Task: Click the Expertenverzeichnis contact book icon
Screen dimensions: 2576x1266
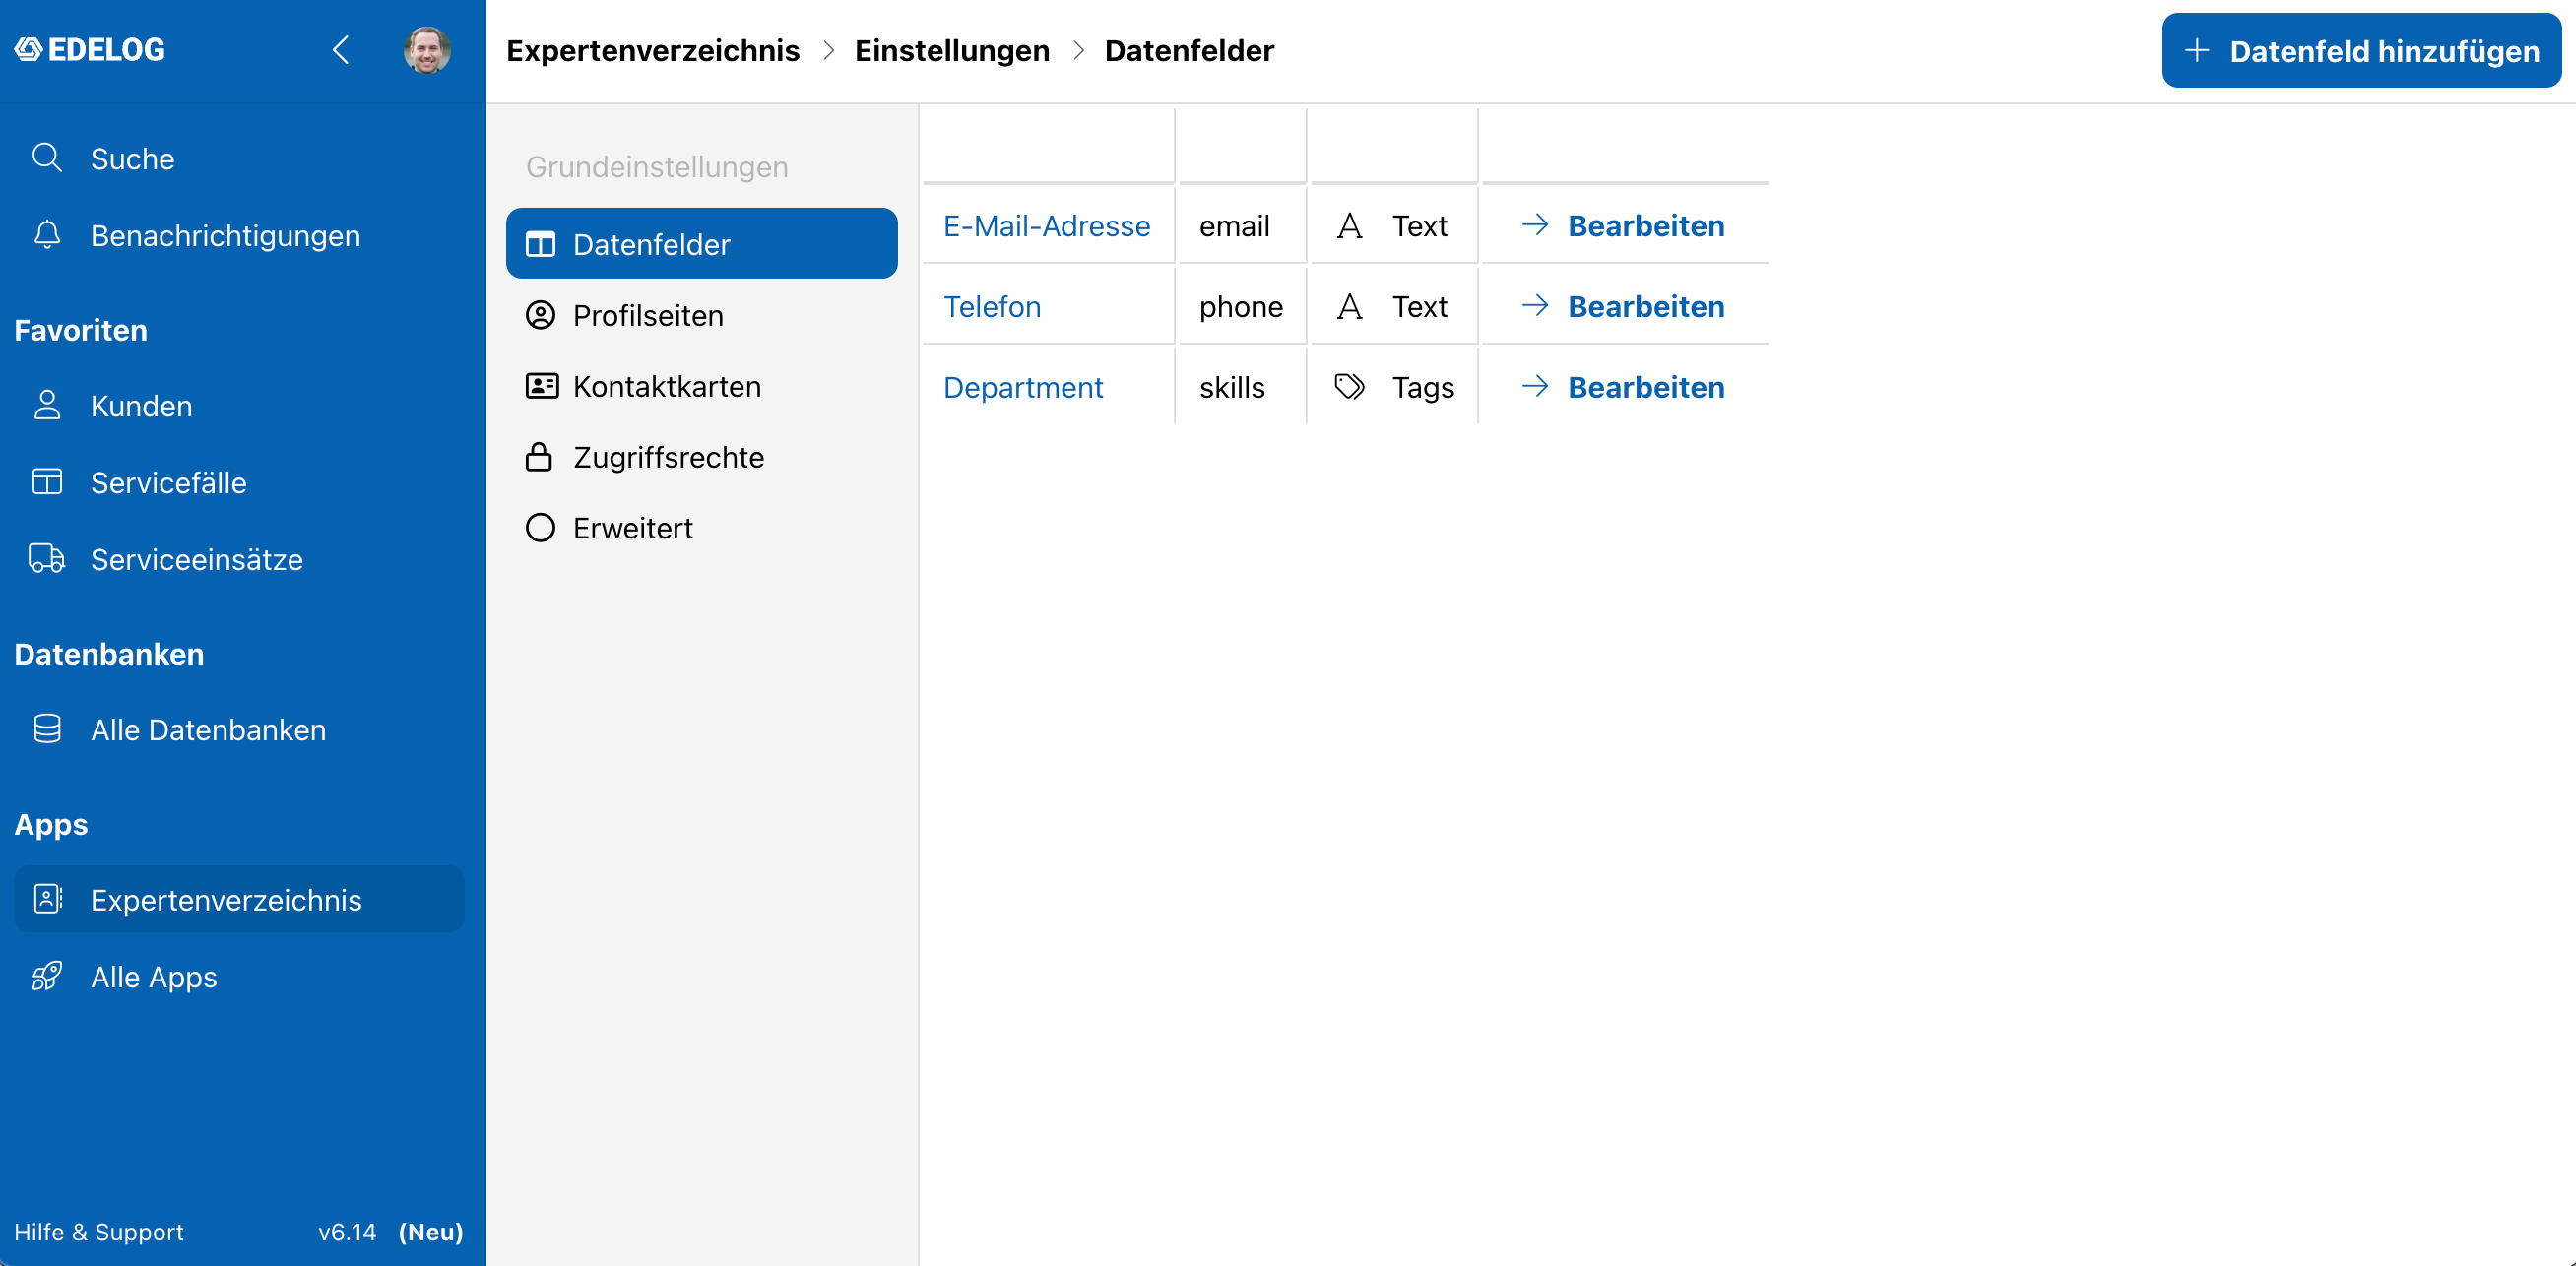Action: 47,899
